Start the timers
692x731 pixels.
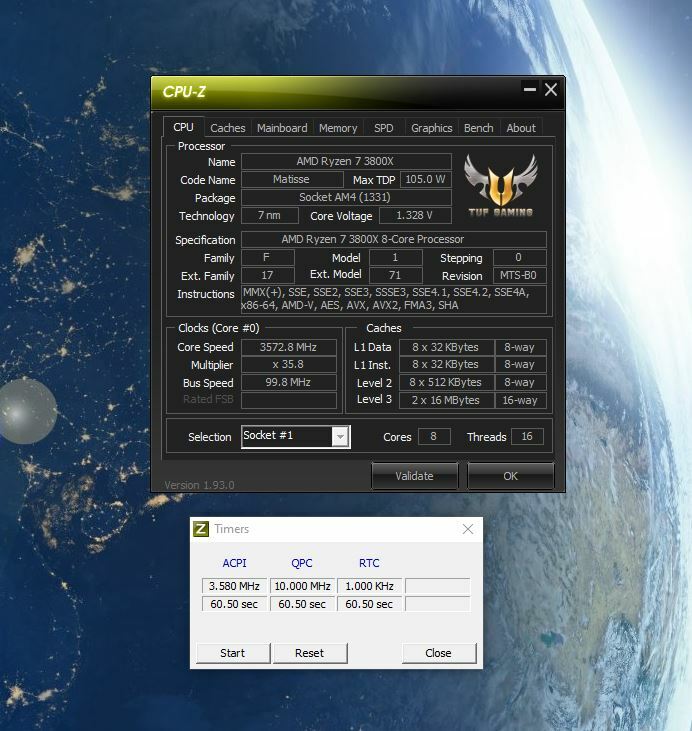233,653
